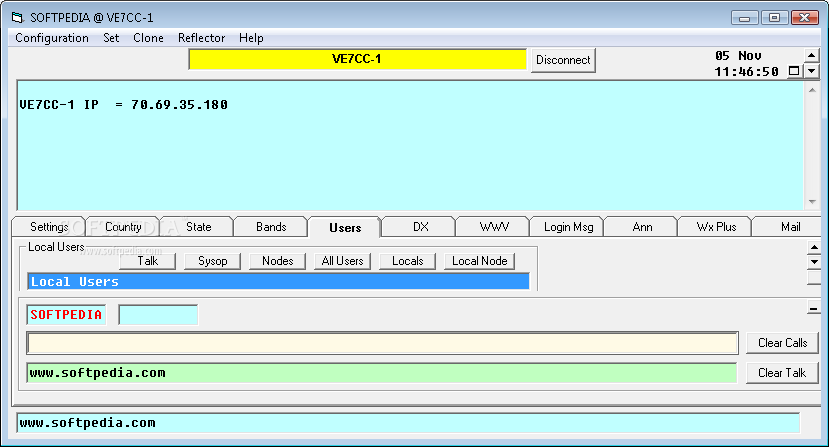Open the Wx Plus tab
This screenshot has width=829, height=447.
[x=716, y=227]
